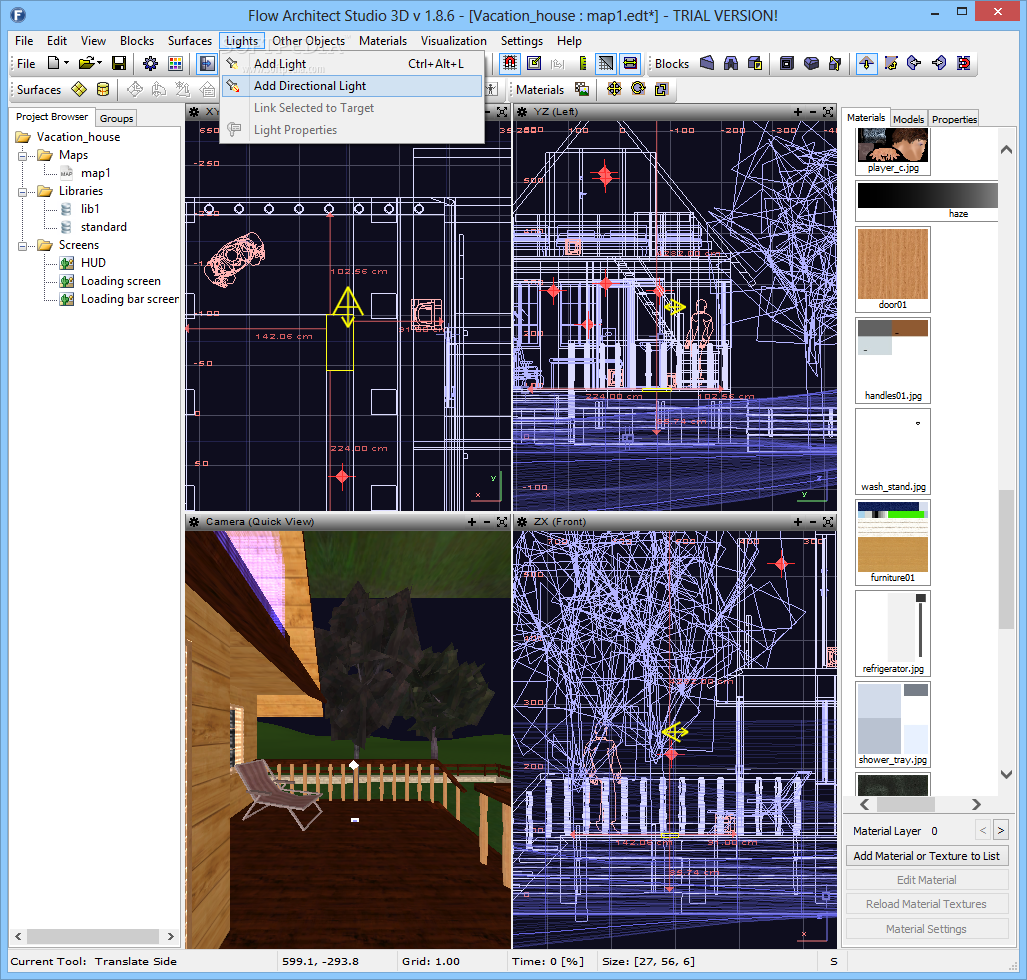
Task: Open the New file dropdown arrow
Action: (66, 63)
